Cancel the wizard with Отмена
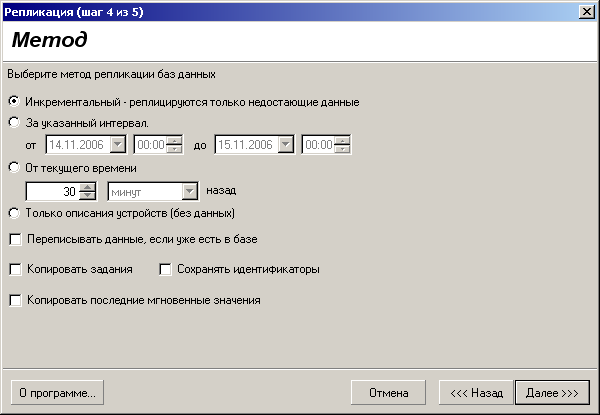Image resolution: width=600 pixels, height=415 pixels. [388, 392]
